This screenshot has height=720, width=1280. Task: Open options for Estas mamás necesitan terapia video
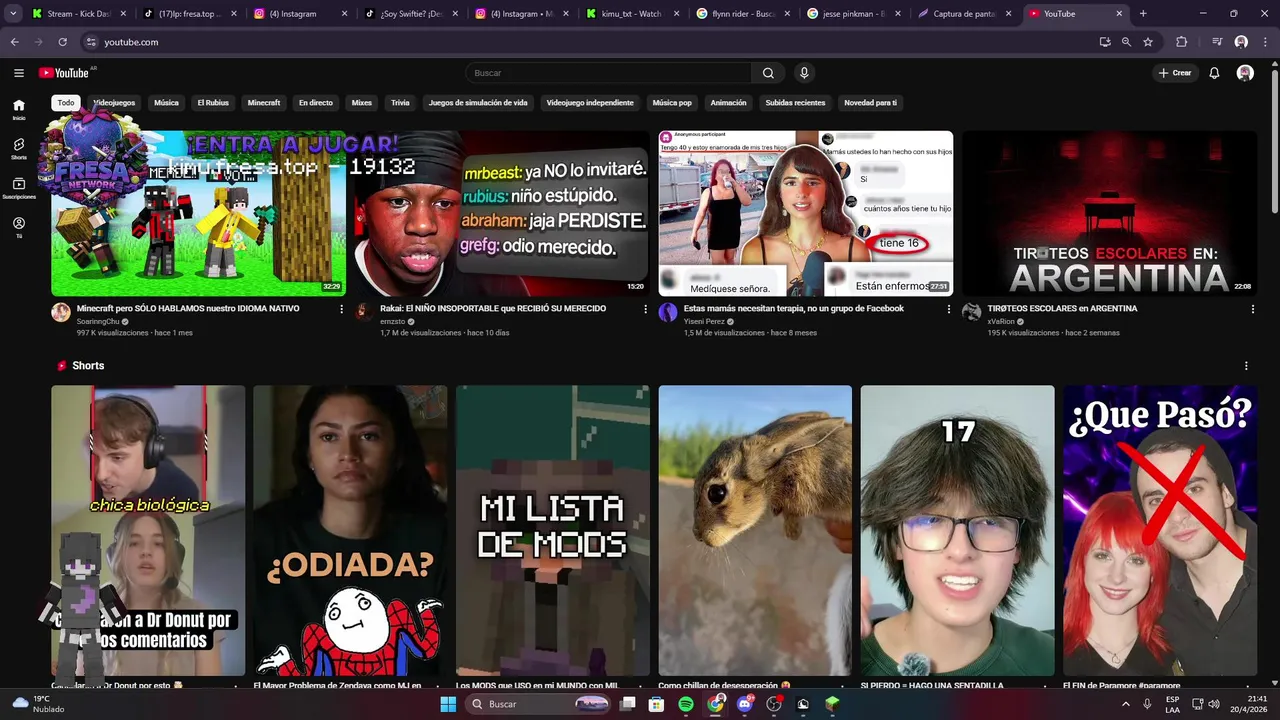[x=949, y=309]
